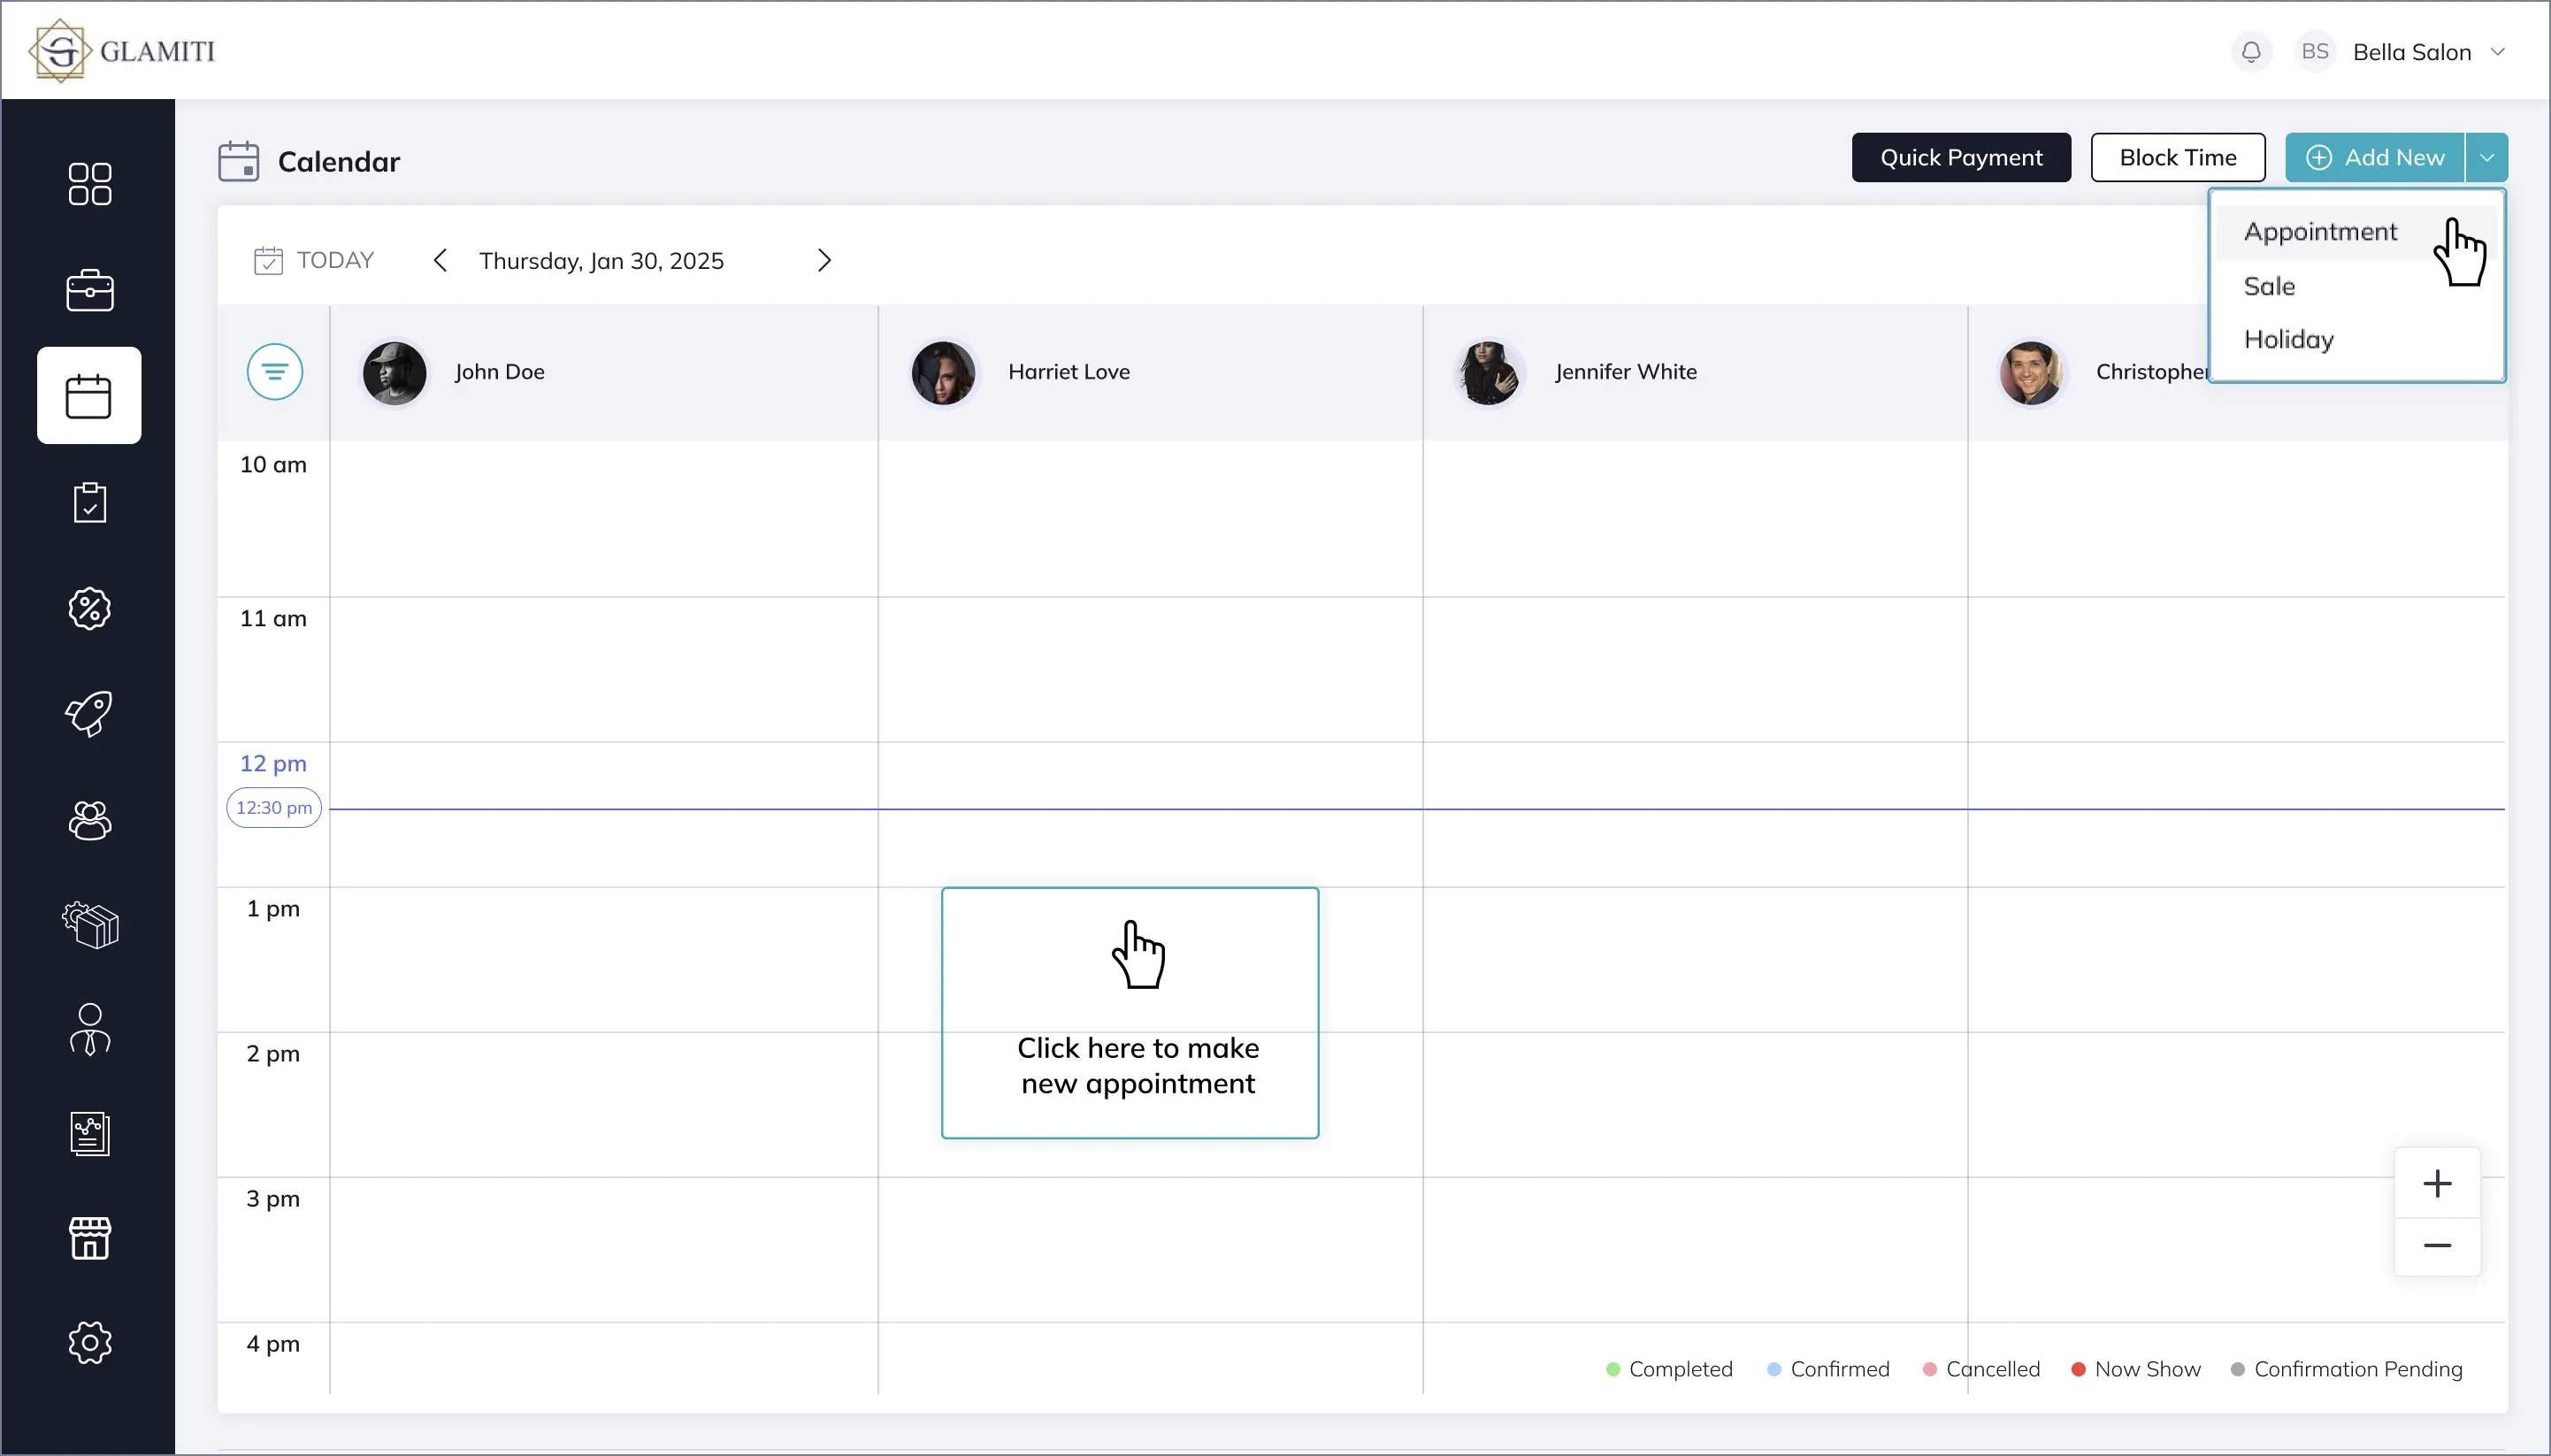2551x1456 pixels.
Task: Click the notification bell icon
Action: pyautogui.click(x=2251, y=51)
